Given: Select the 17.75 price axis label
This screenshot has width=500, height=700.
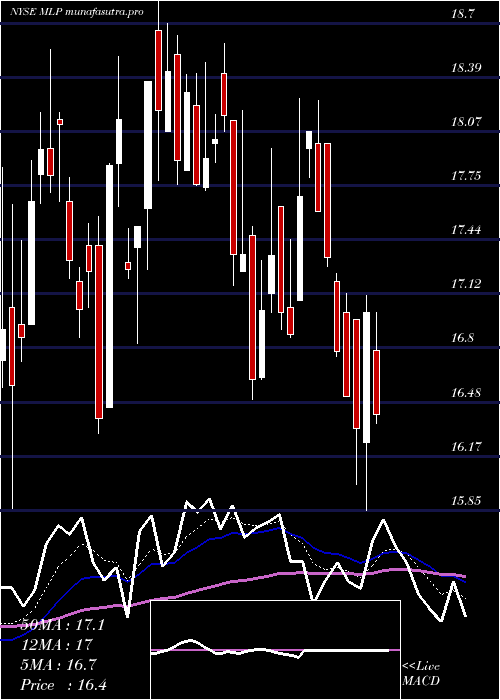Looking at the screenshot, I should pos(467,175).
